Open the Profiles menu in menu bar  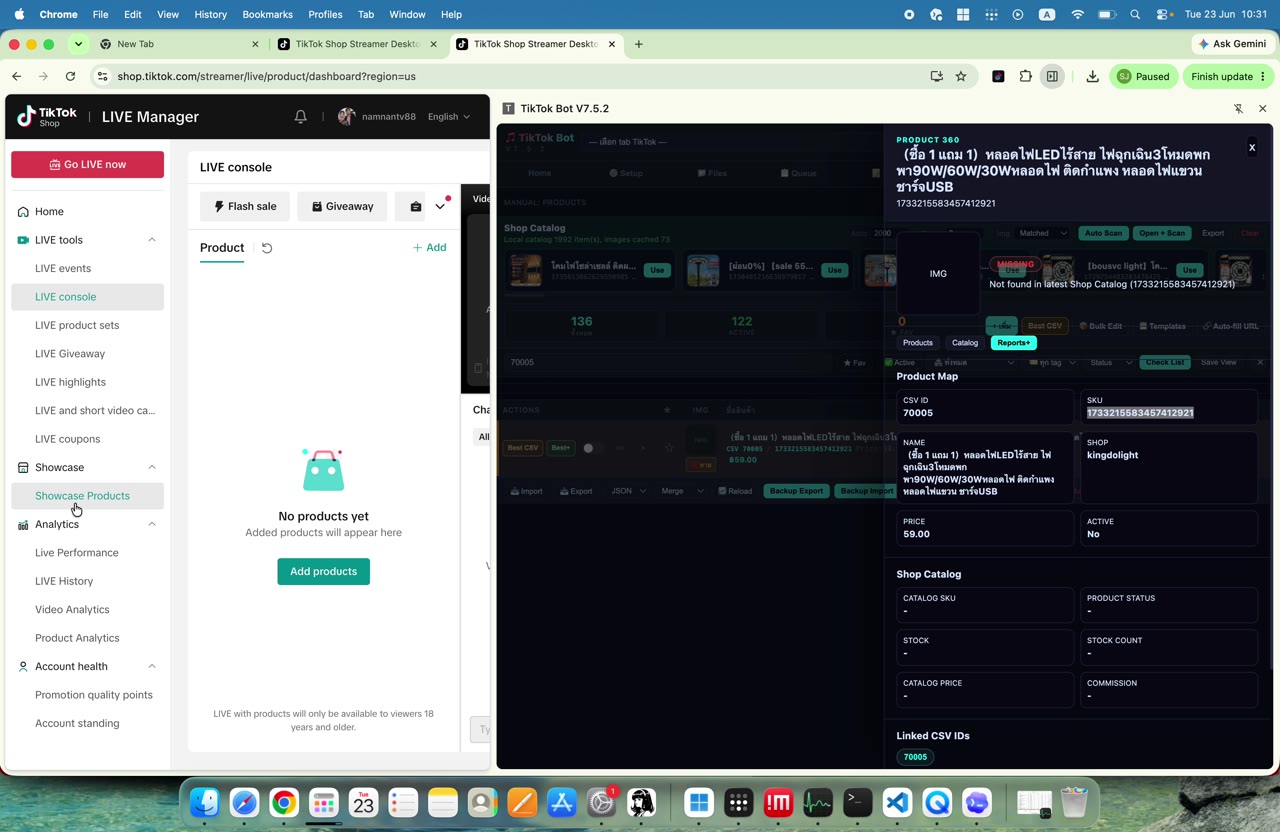325,14
